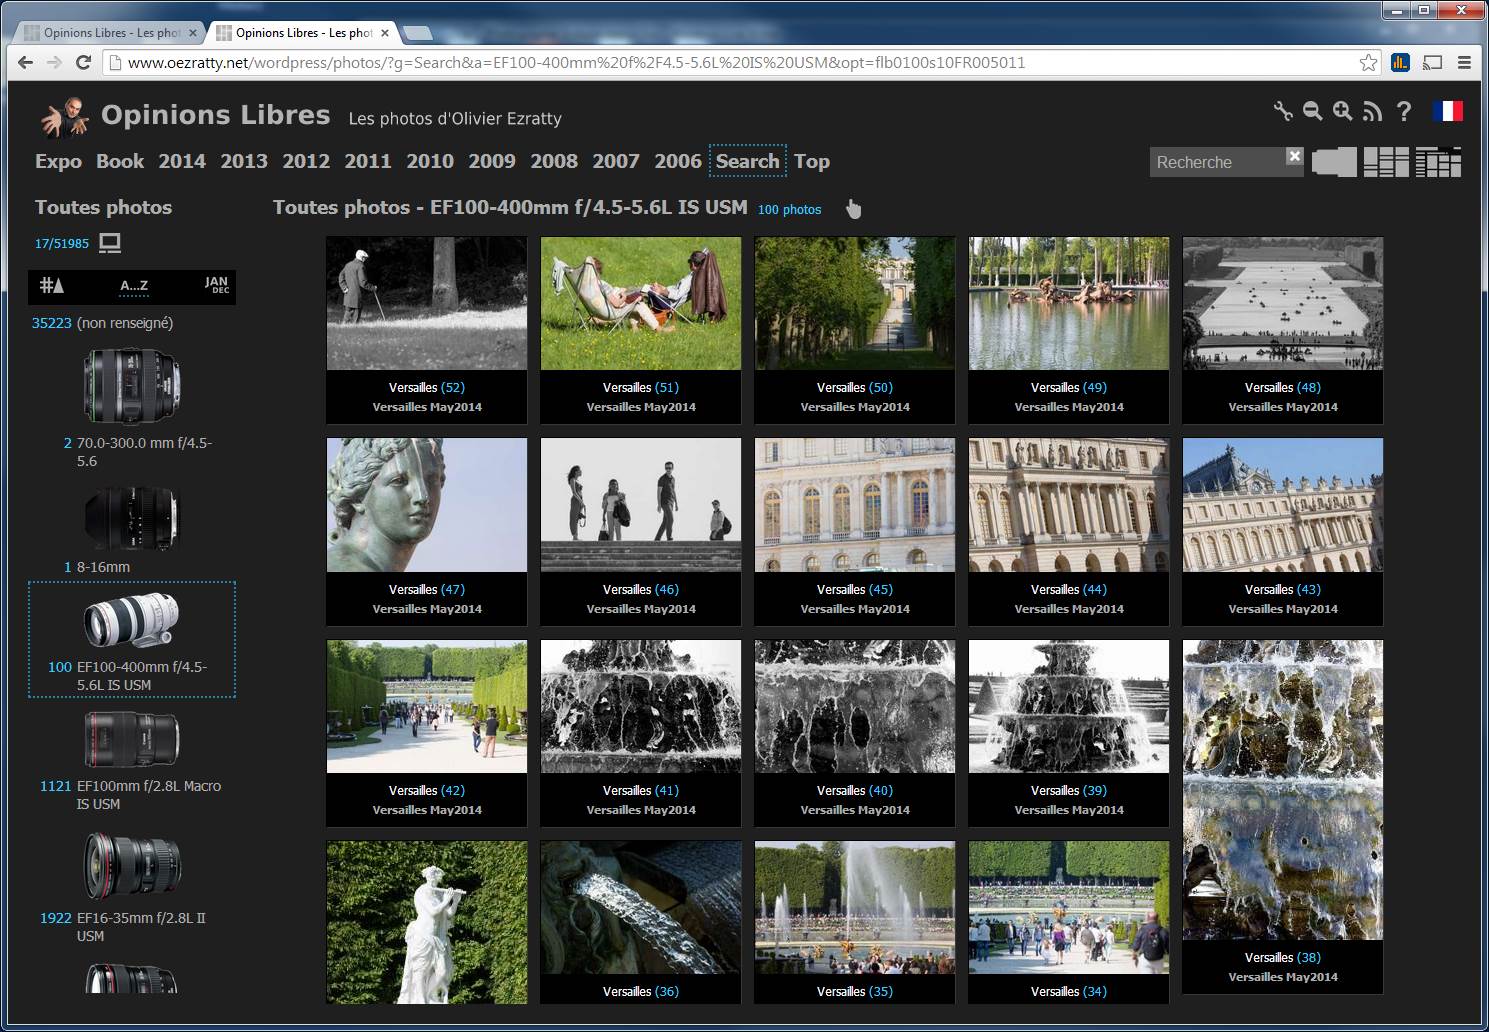Switch to the mosaic grid view layout
The height and width of the screenshot is (1032, 1489).
click(x=1386, y=162)
